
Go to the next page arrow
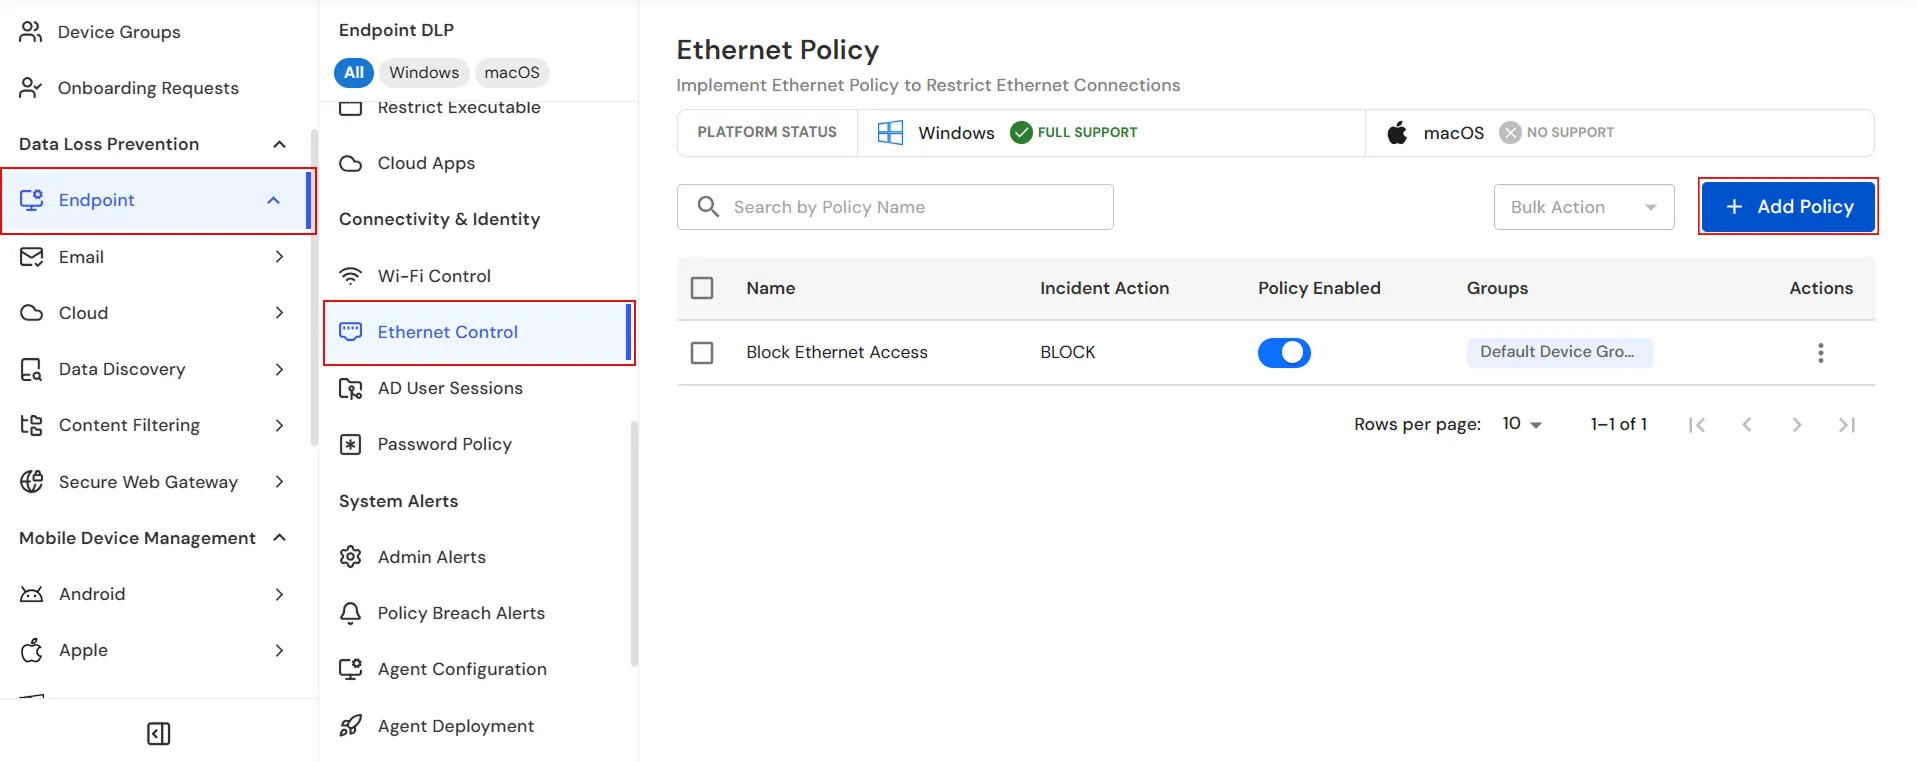[x=1797, y=425]
